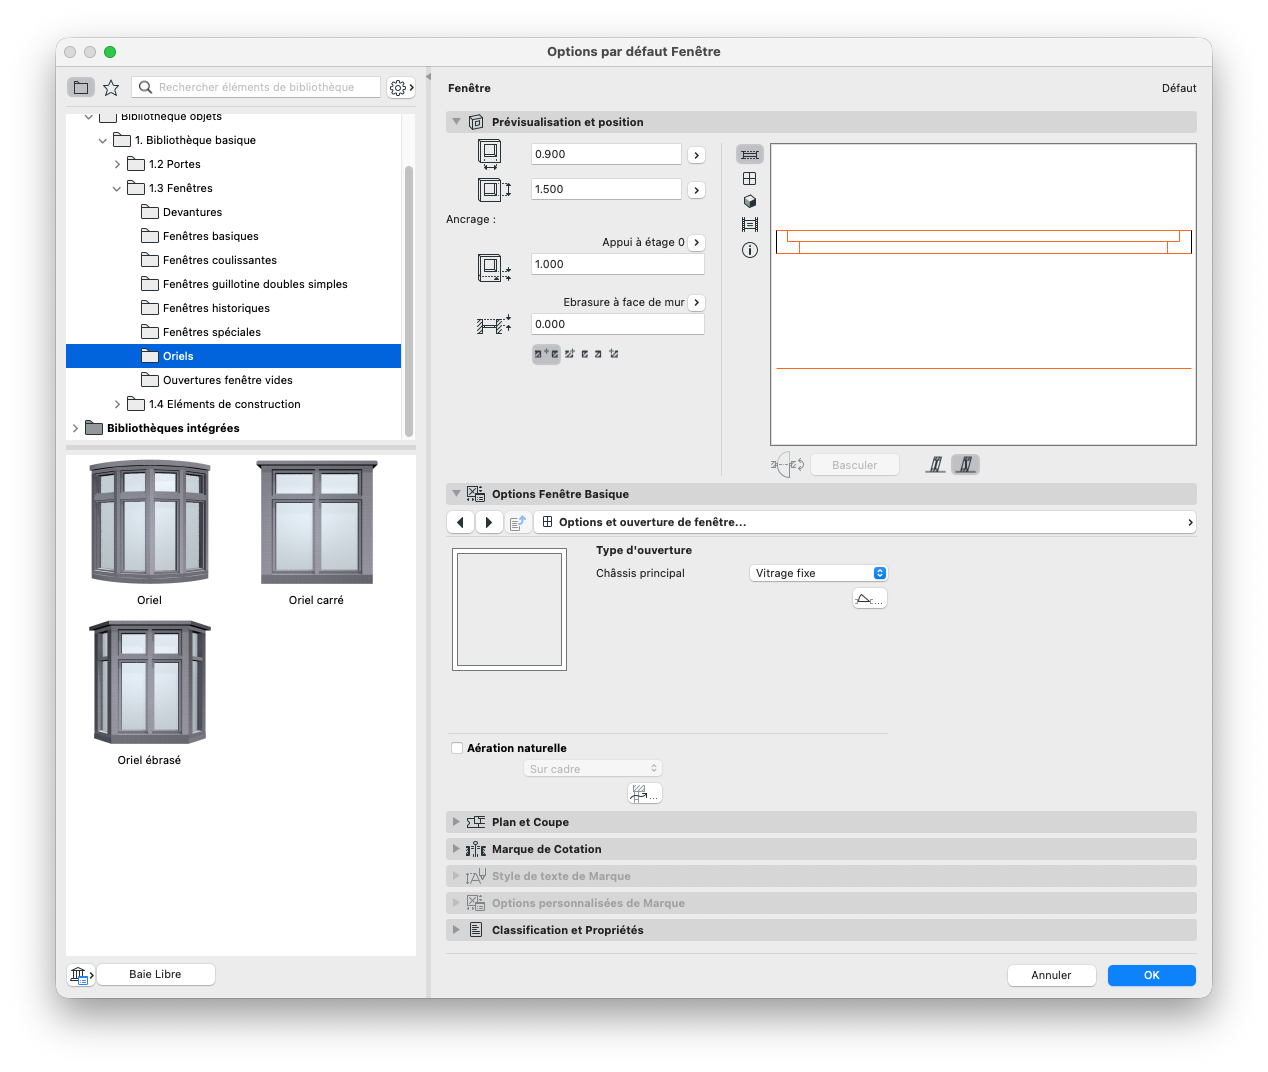Click the Baie Libre button
This screenshot has height=1072, width=1268.
[x=155, y=974]
